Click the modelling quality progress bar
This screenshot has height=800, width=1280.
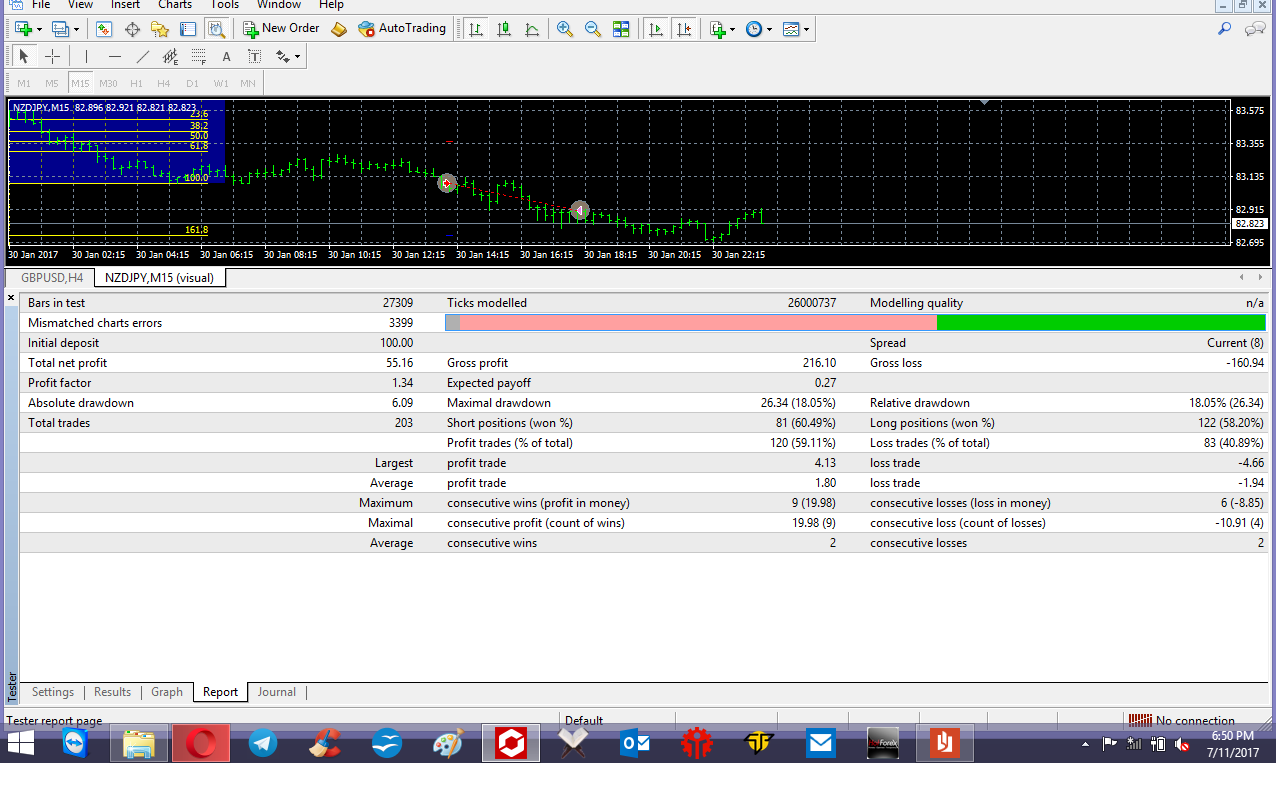click(x=855, y=323)
